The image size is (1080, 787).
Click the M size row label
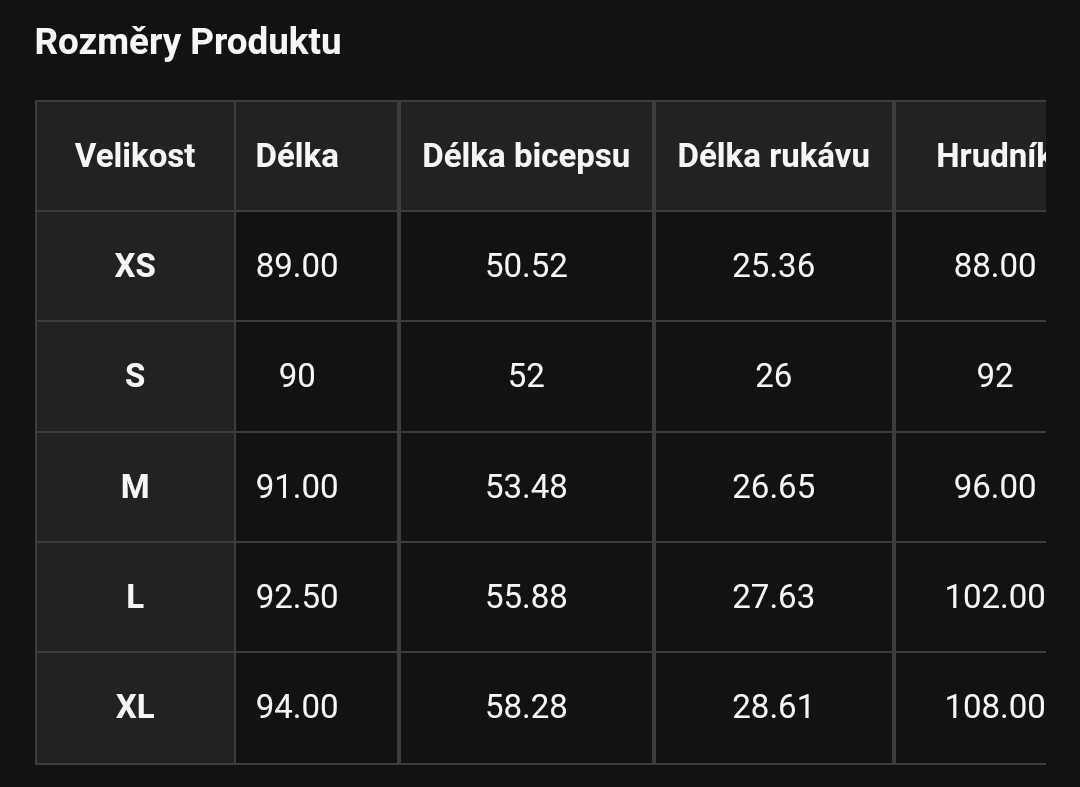click(x=135, y=487)
